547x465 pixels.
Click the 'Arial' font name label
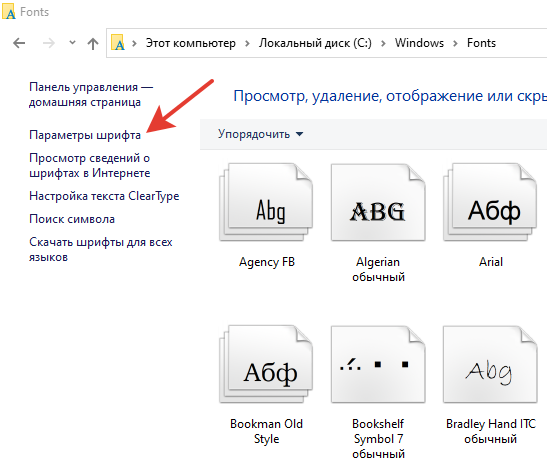[x=491, y=262]
